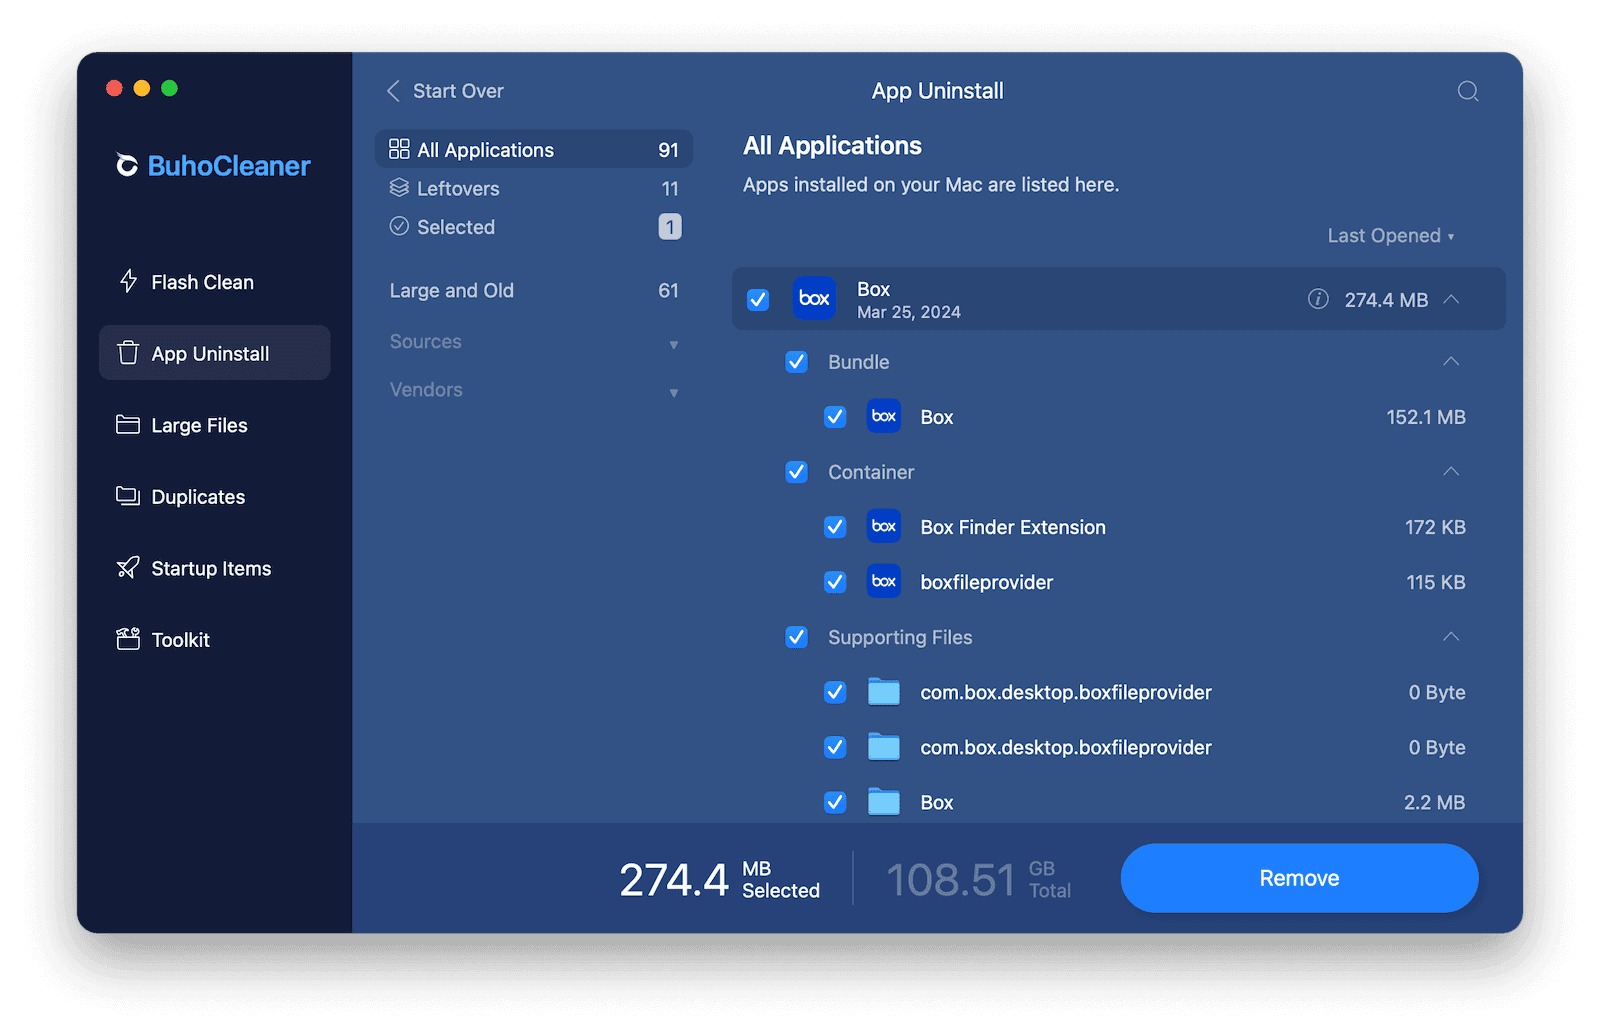The image size is (1600, 1035).
Task: Click the Startup Items rocket icon
Action: click(128, 568)
